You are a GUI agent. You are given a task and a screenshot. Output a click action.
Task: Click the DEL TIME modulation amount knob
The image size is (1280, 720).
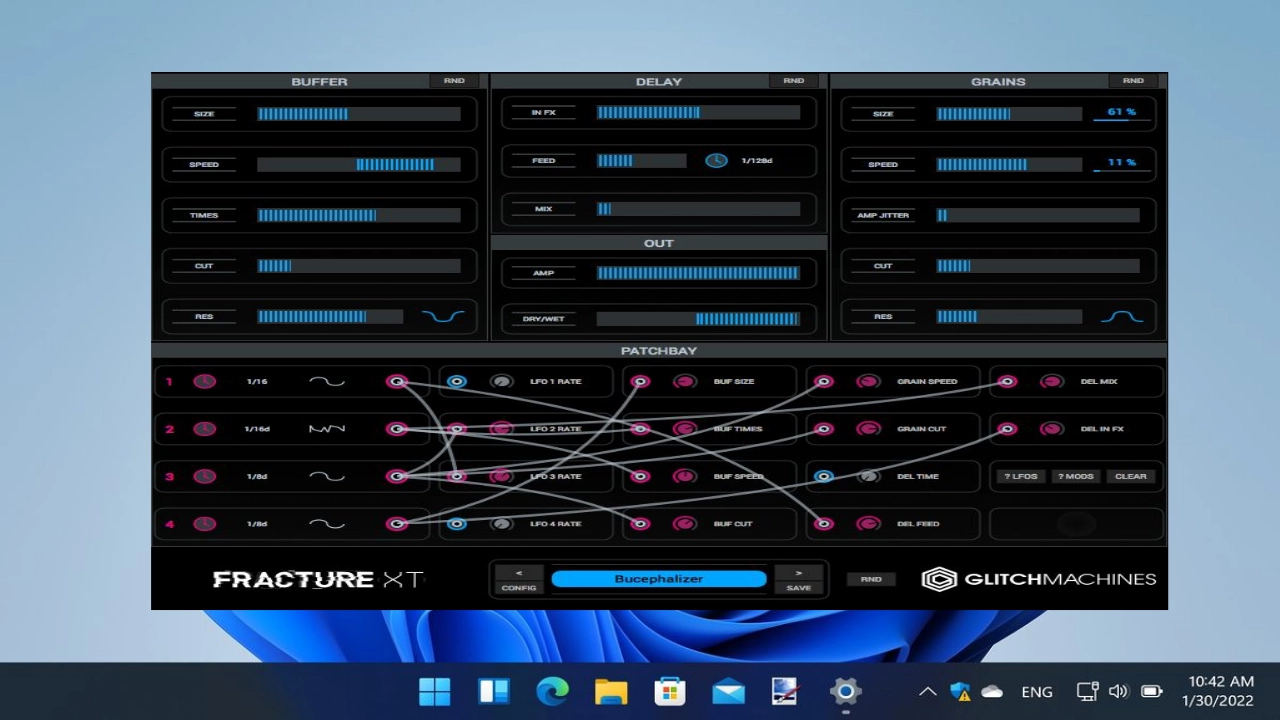point(868,476)
